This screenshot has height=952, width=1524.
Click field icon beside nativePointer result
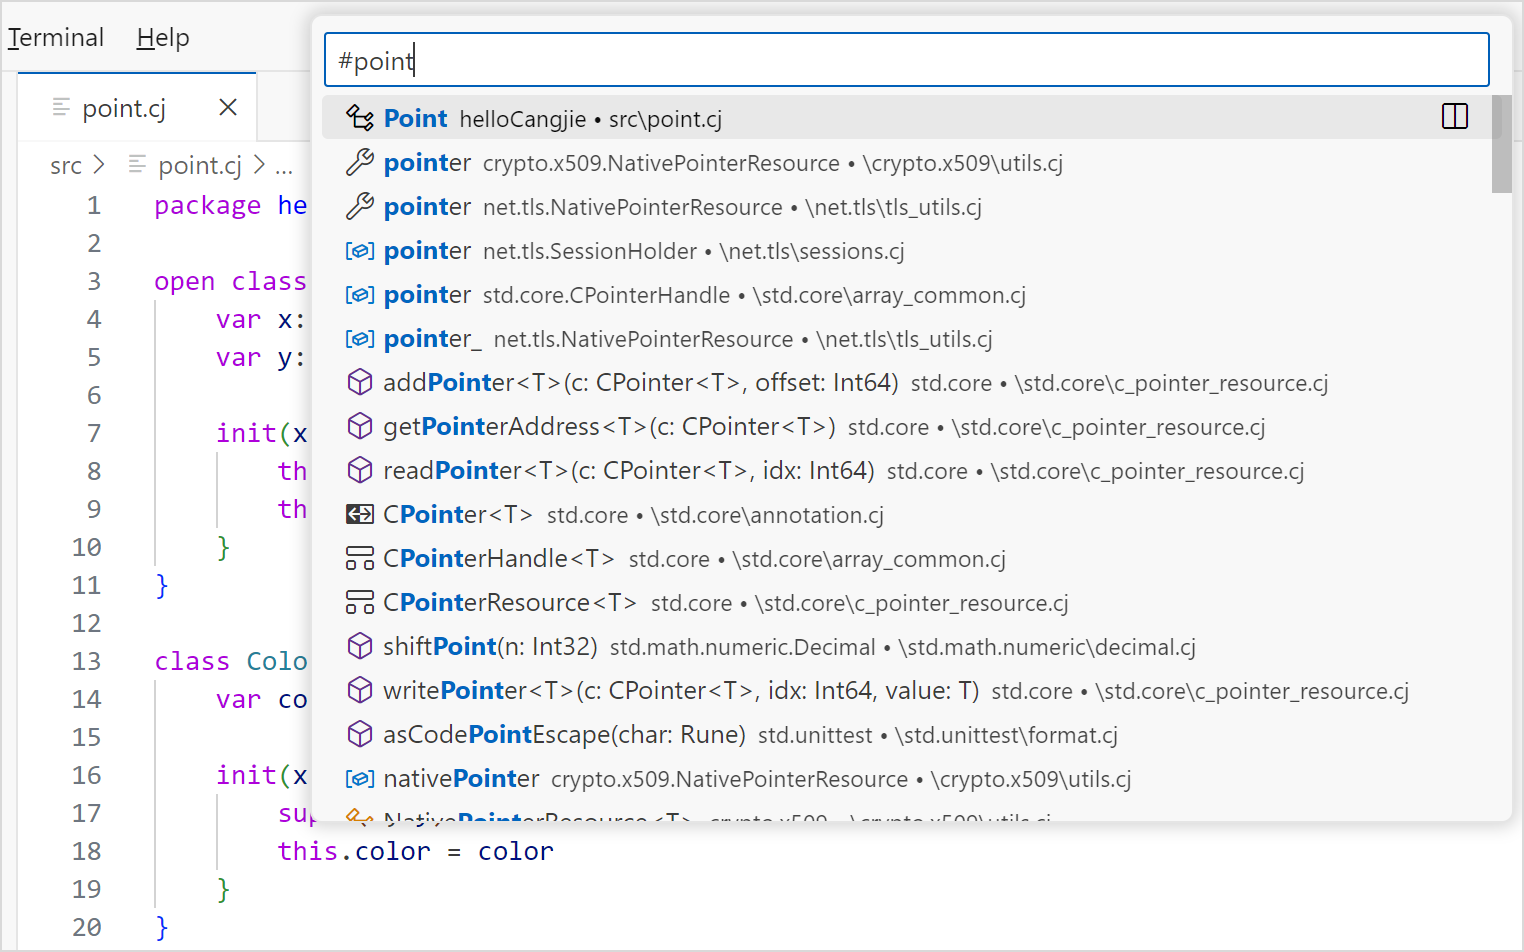(x=360, y=778)
